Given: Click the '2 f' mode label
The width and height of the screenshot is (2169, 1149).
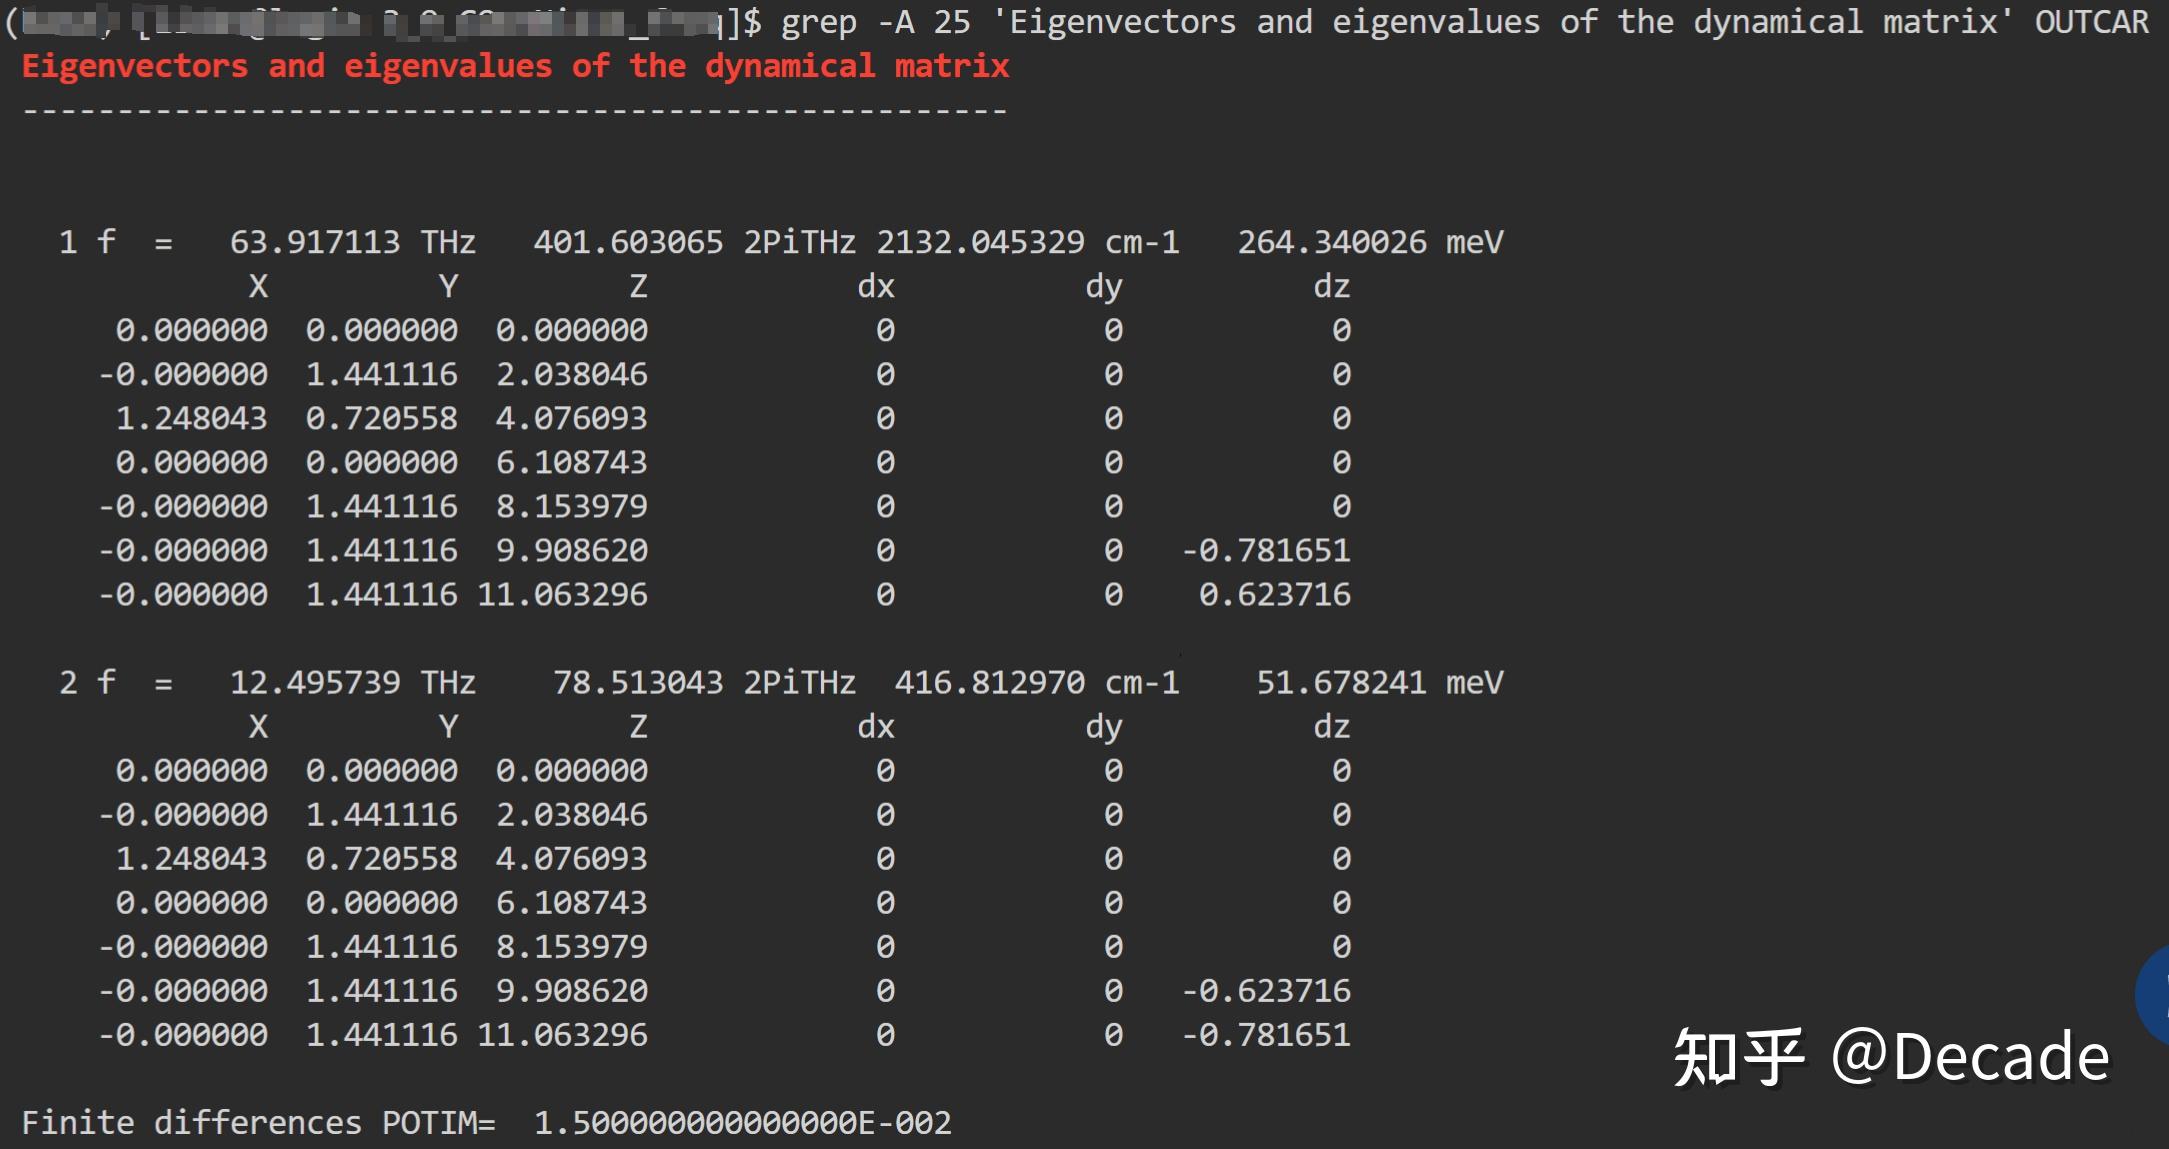Looking at the screenshot, I should coord(87,682).
